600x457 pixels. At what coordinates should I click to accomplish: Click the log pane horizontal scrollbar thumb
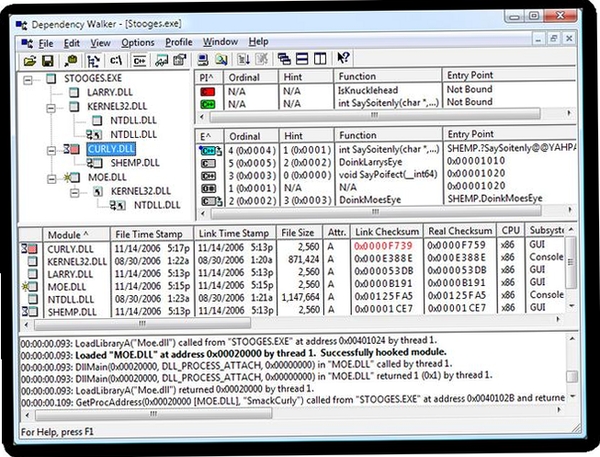tap(153, 414)
